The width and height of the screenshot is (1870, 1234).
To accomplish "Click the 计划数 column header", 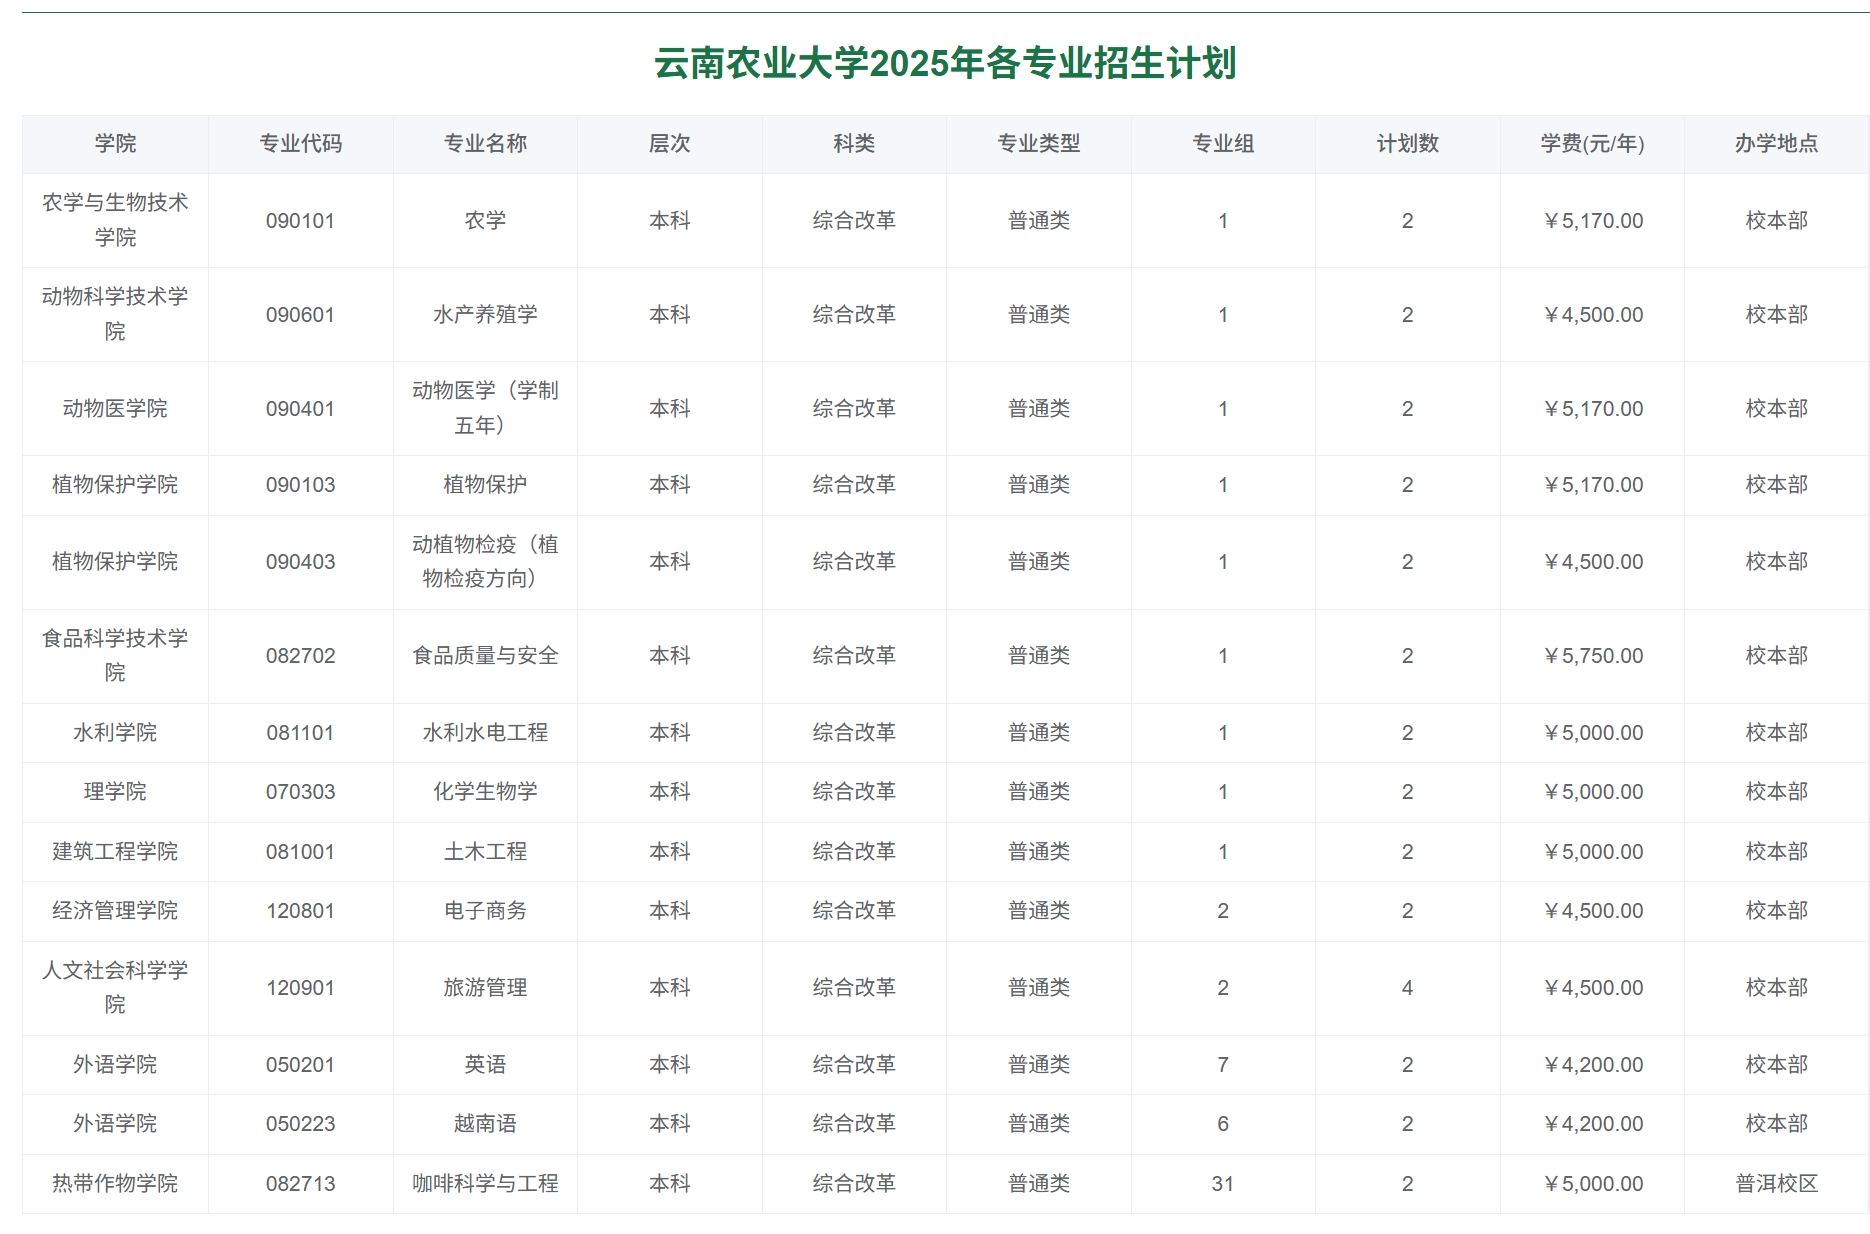I will [1406, 143].
